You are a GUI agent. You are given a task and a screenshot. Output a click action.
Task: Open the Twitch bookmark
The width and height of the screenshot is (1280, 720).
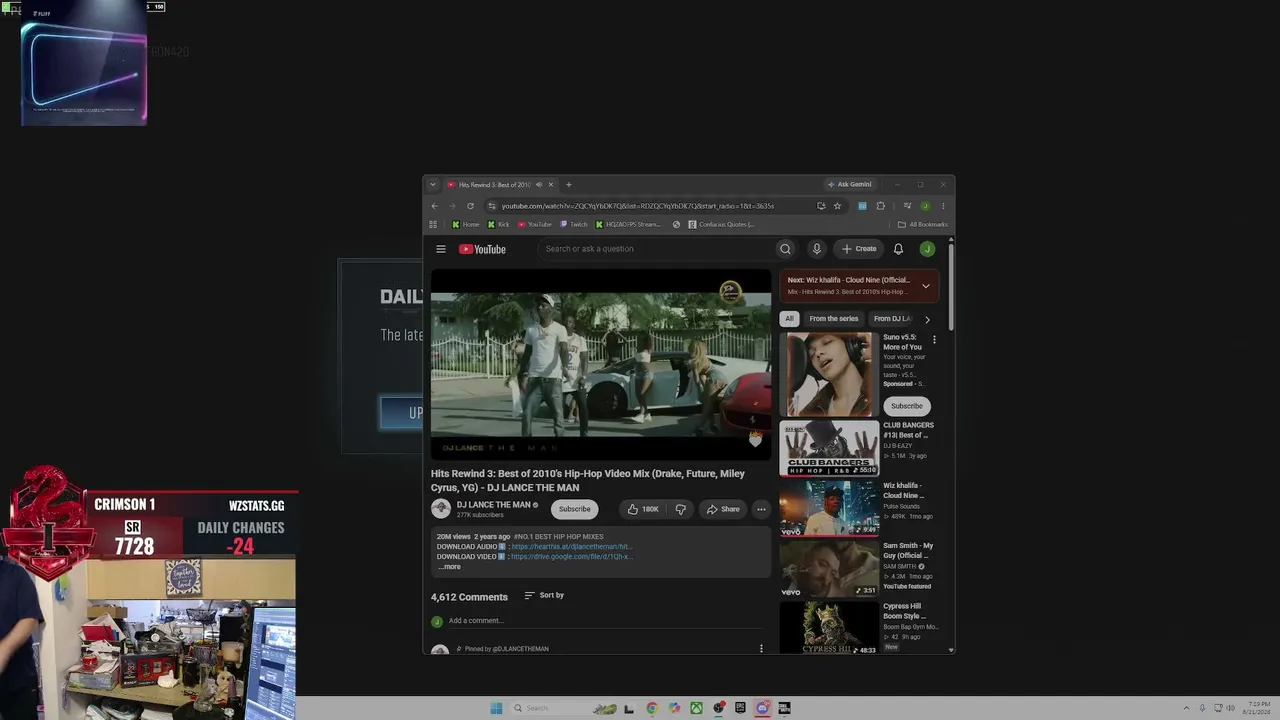pos(575,224)
